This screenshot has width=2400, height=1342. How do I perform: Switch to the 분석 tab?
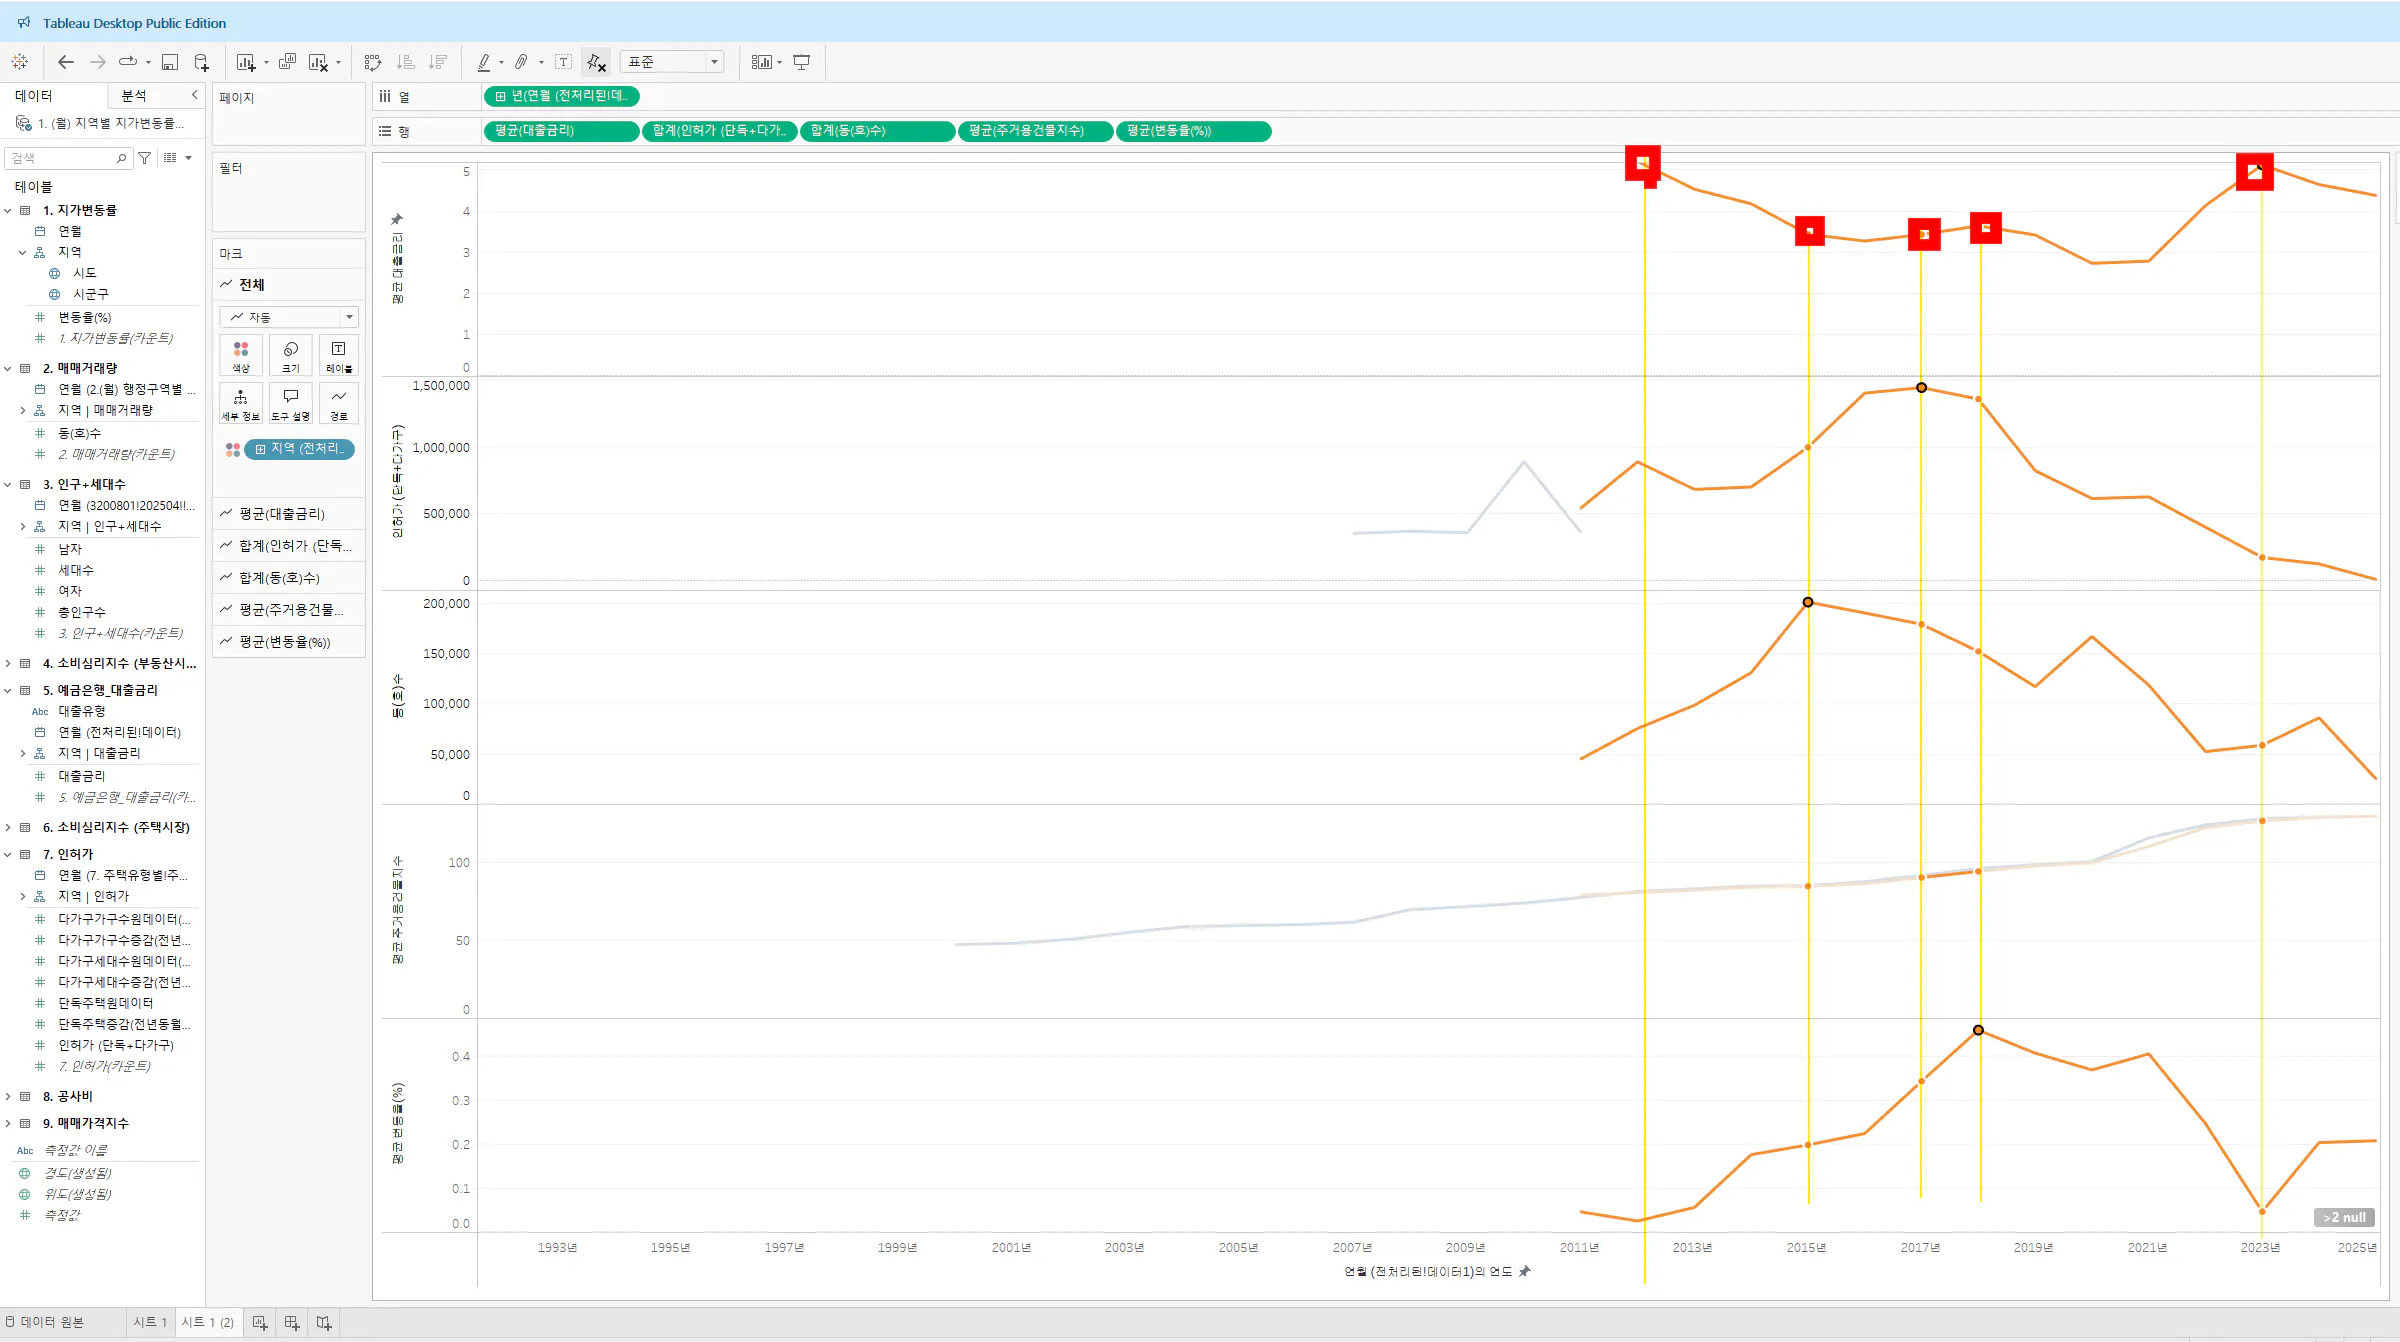[x=134, y=95]
